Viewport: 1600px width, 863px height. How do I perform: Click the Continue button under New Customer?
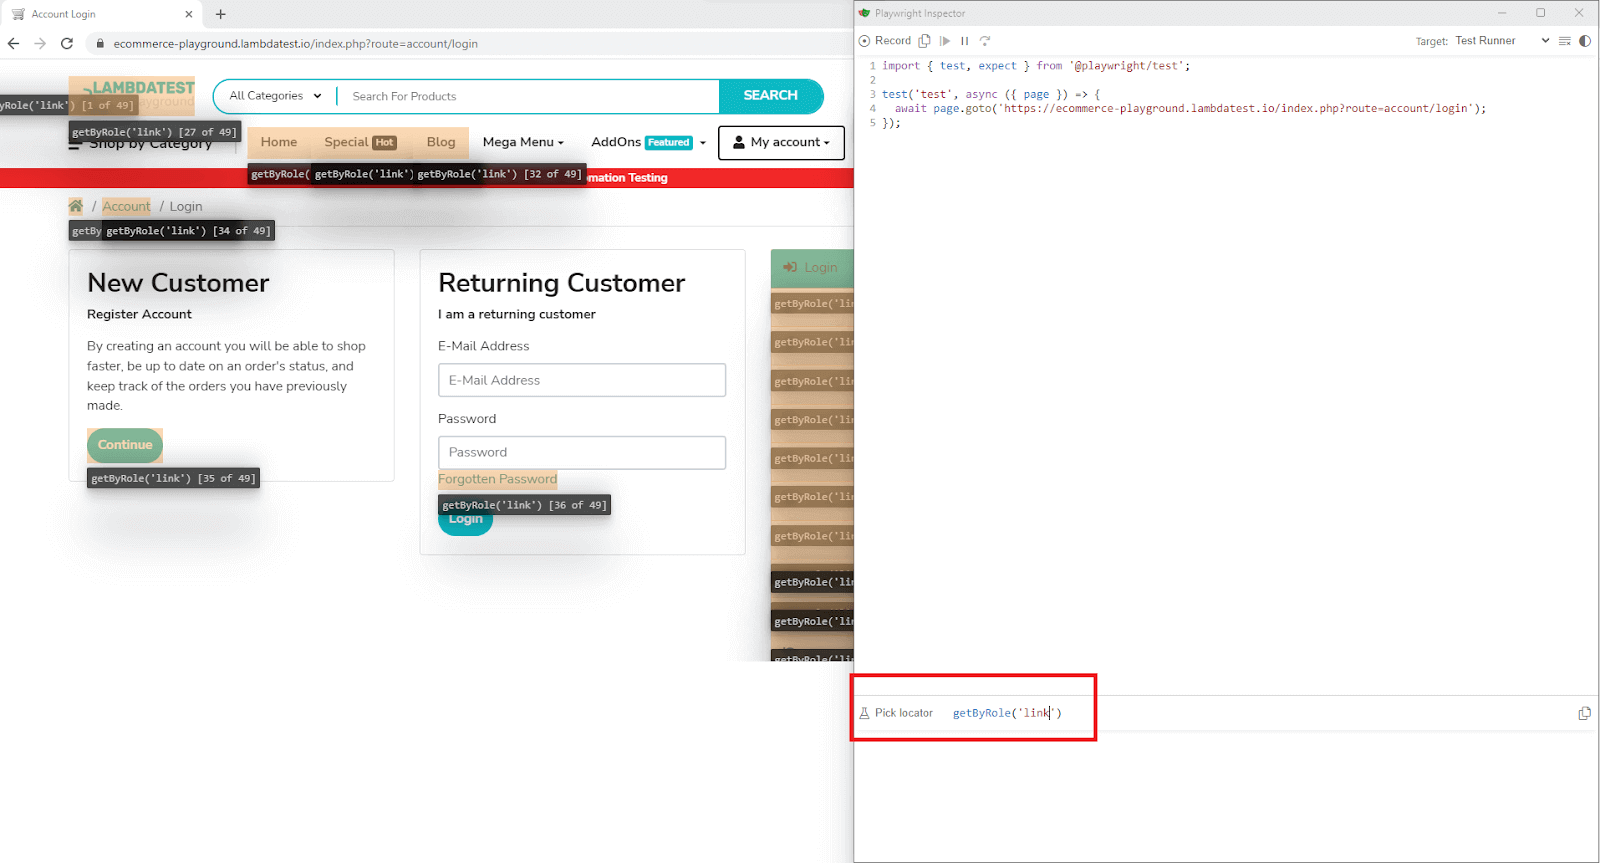pos(125,445)
